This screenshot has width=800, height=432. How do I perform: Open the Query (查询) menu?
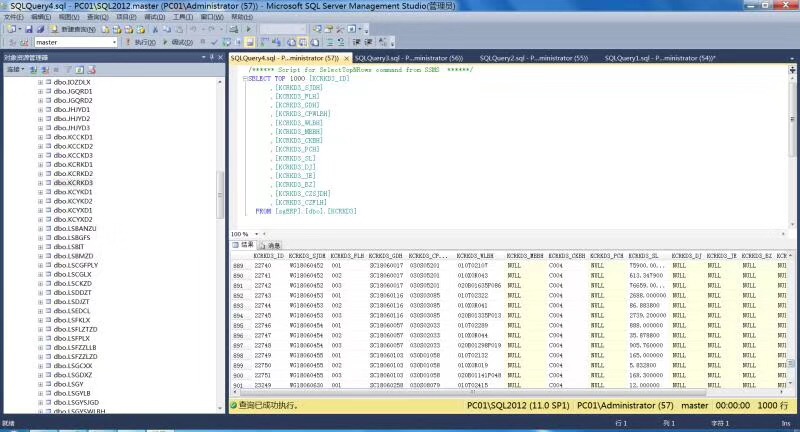click(96, 17)
